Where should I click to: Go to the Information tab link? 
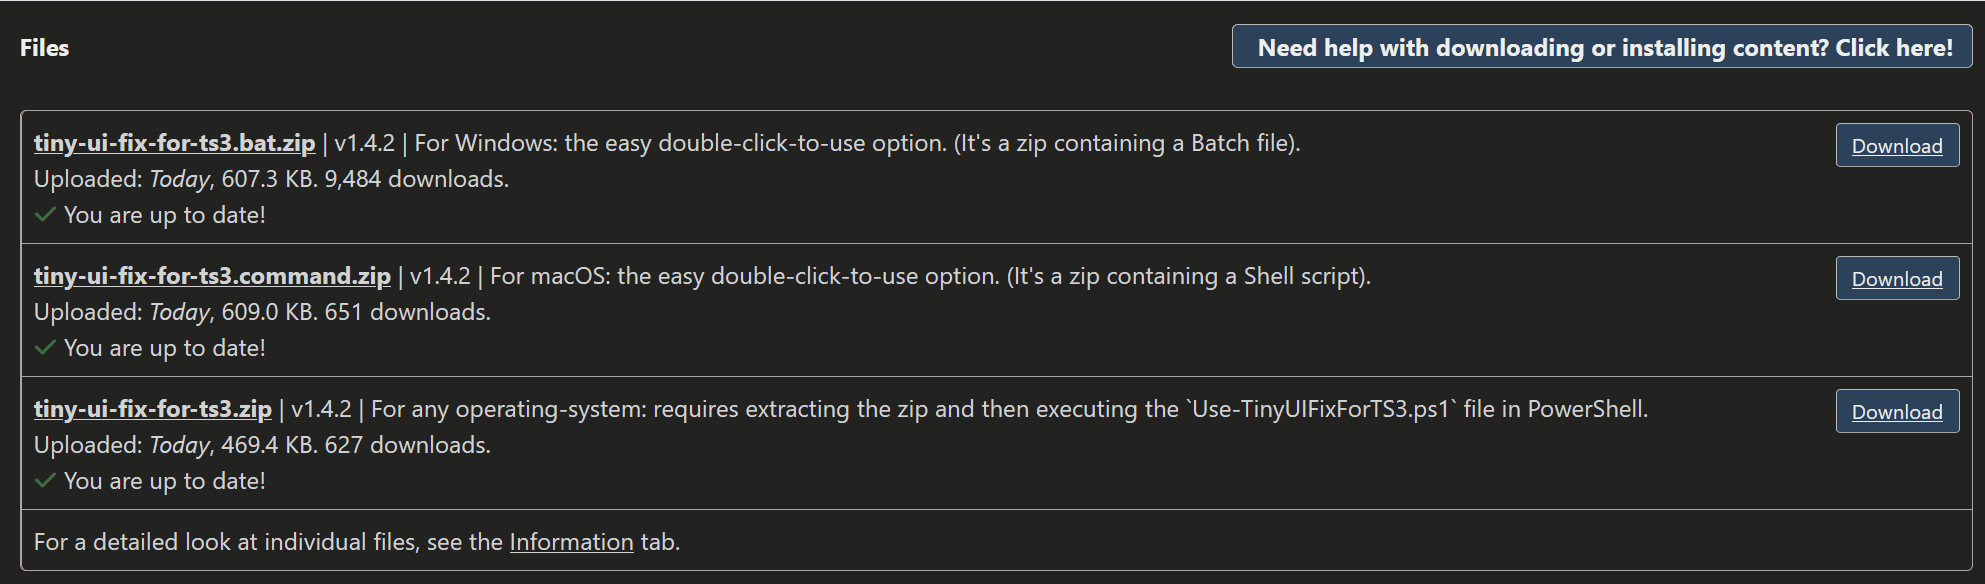pyautogui.click(x=571, y=542)
